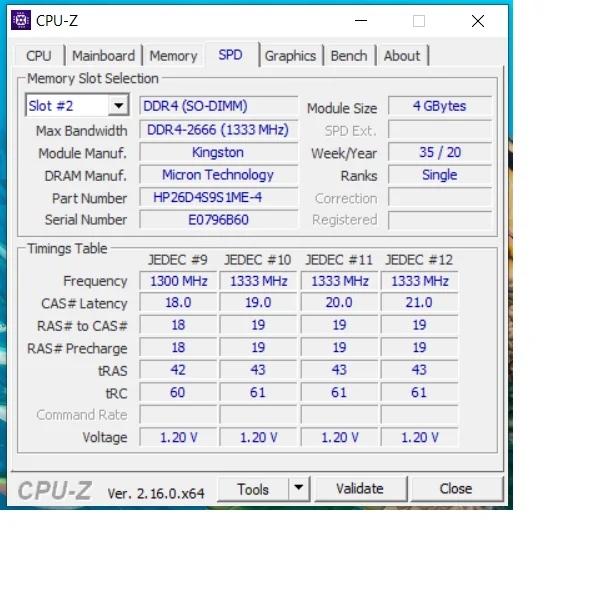Click the Micron Technology DRAM manufacturer value
This screenshot has width=600, height=600.
218,175
